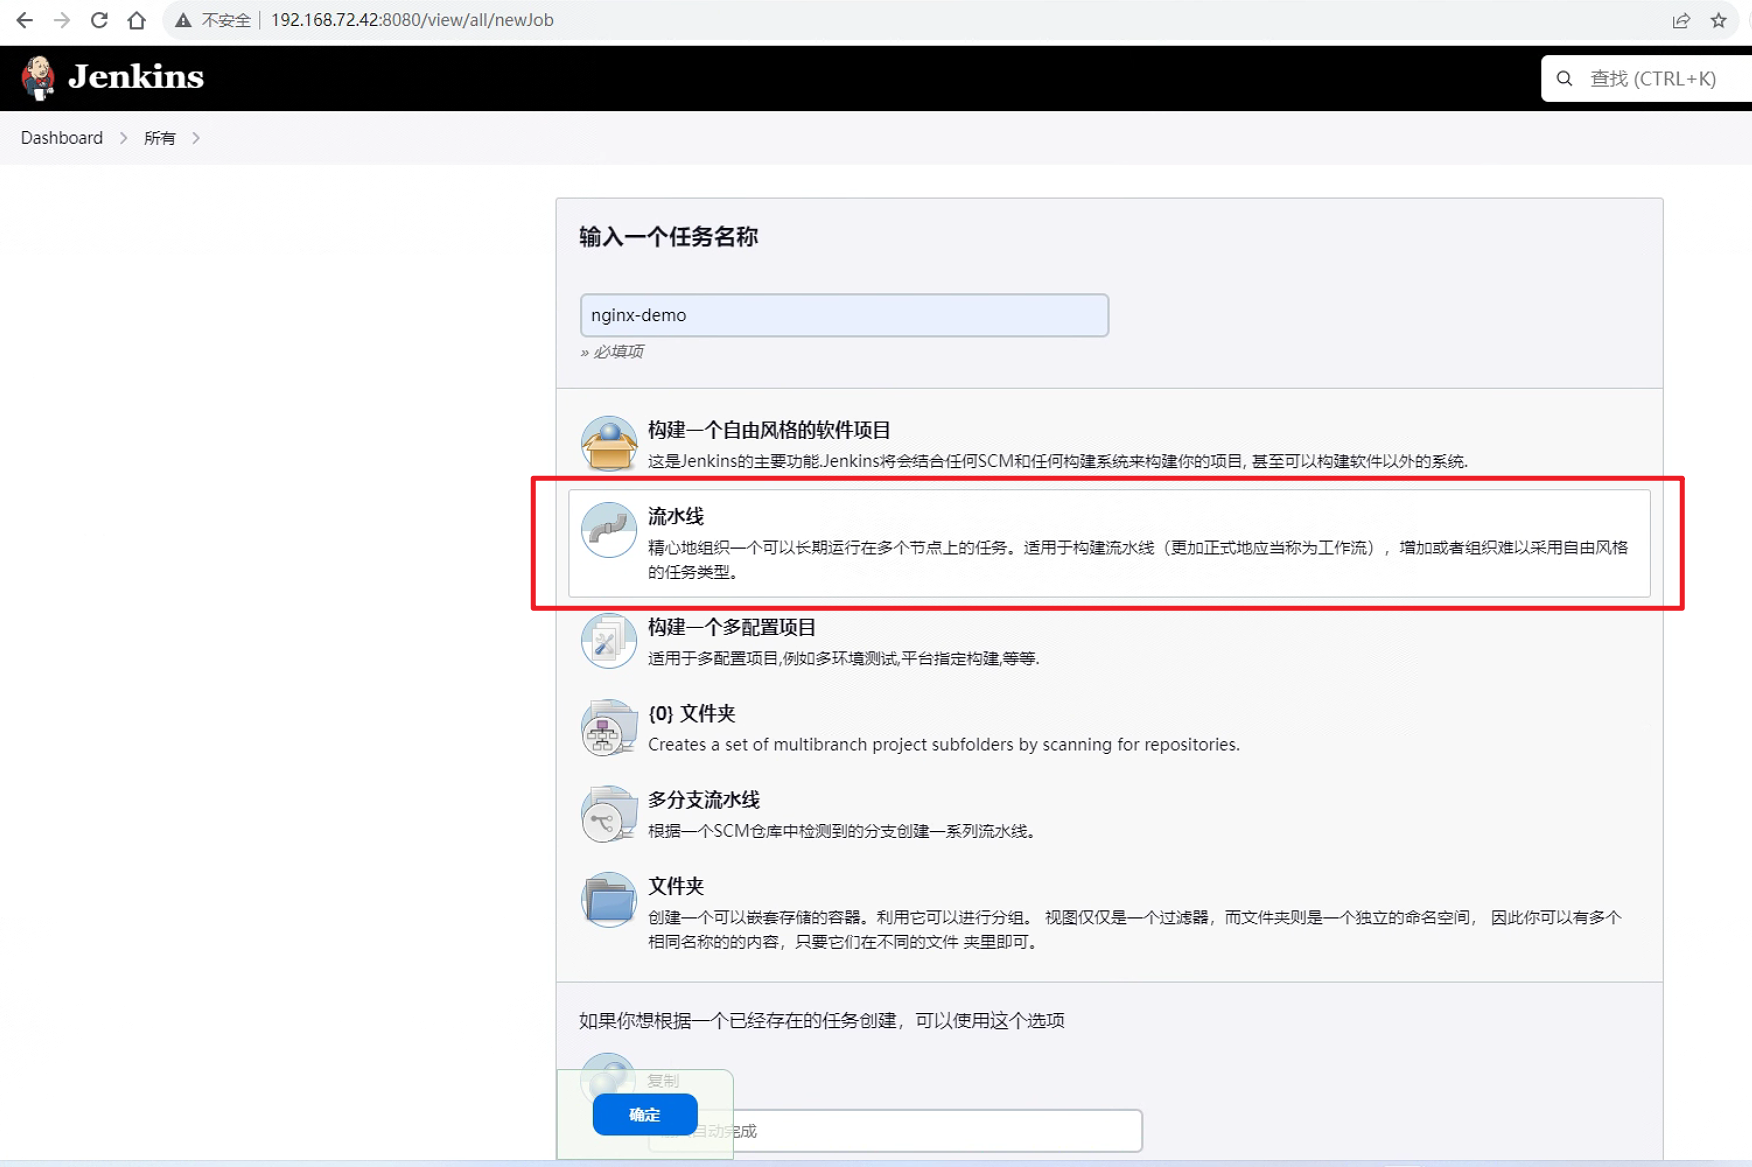The height and width of the screenshot is (1167, 1752).
Task: Click the Jenkins butler logo icon
Action: coord(38,78)
